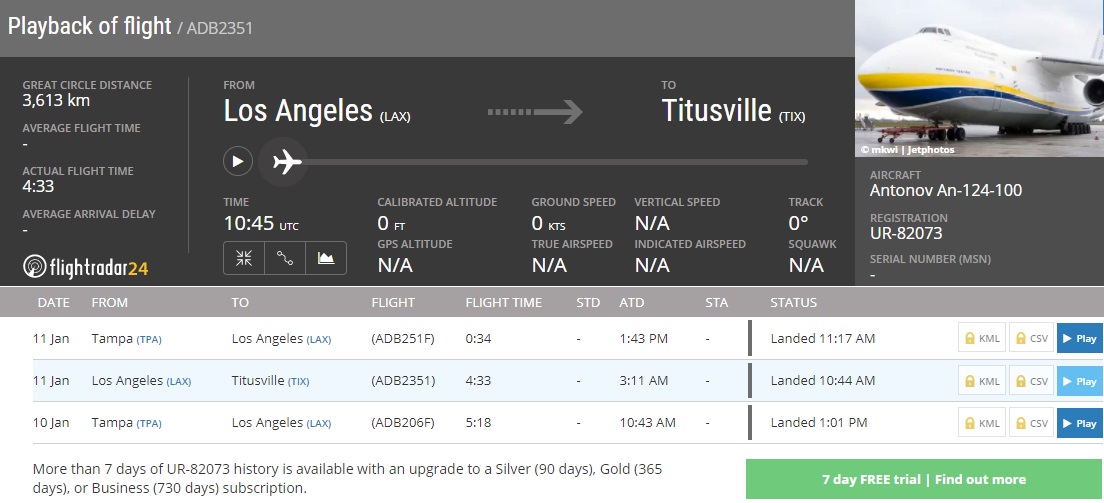This screenshot has height=503, width=1104.
Task: Click the 7 day FREE trial button
Action: click(923, 479)
